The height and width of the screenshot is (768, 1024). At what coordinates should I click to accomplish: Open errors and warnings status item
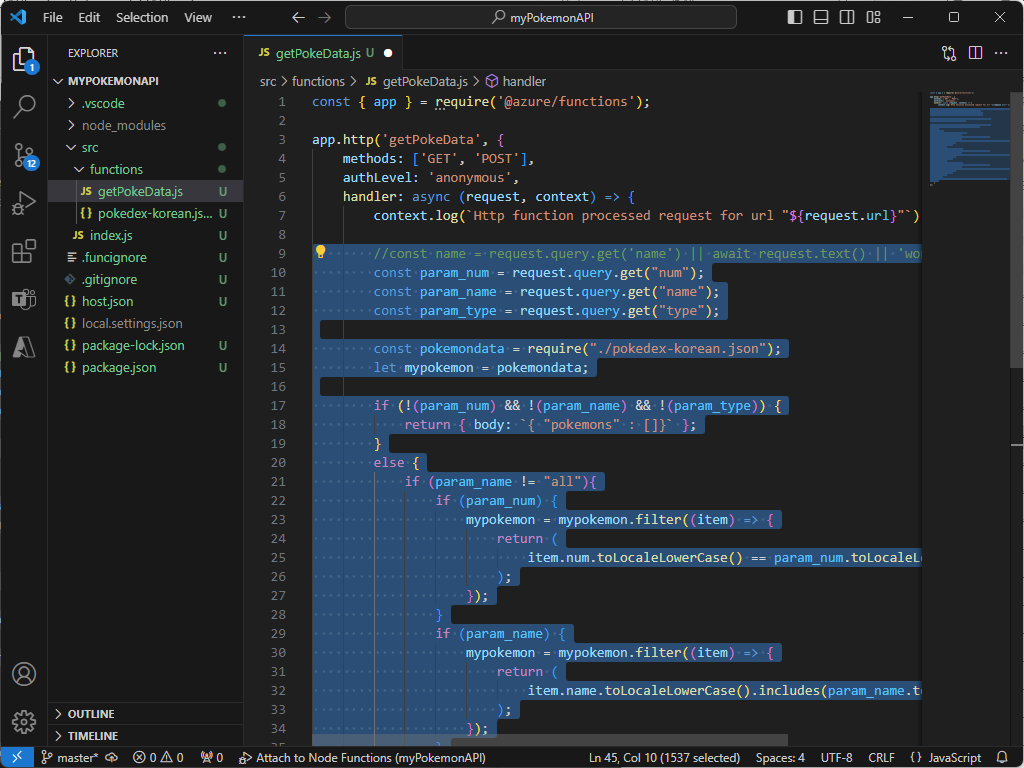(x=158, y=758)
